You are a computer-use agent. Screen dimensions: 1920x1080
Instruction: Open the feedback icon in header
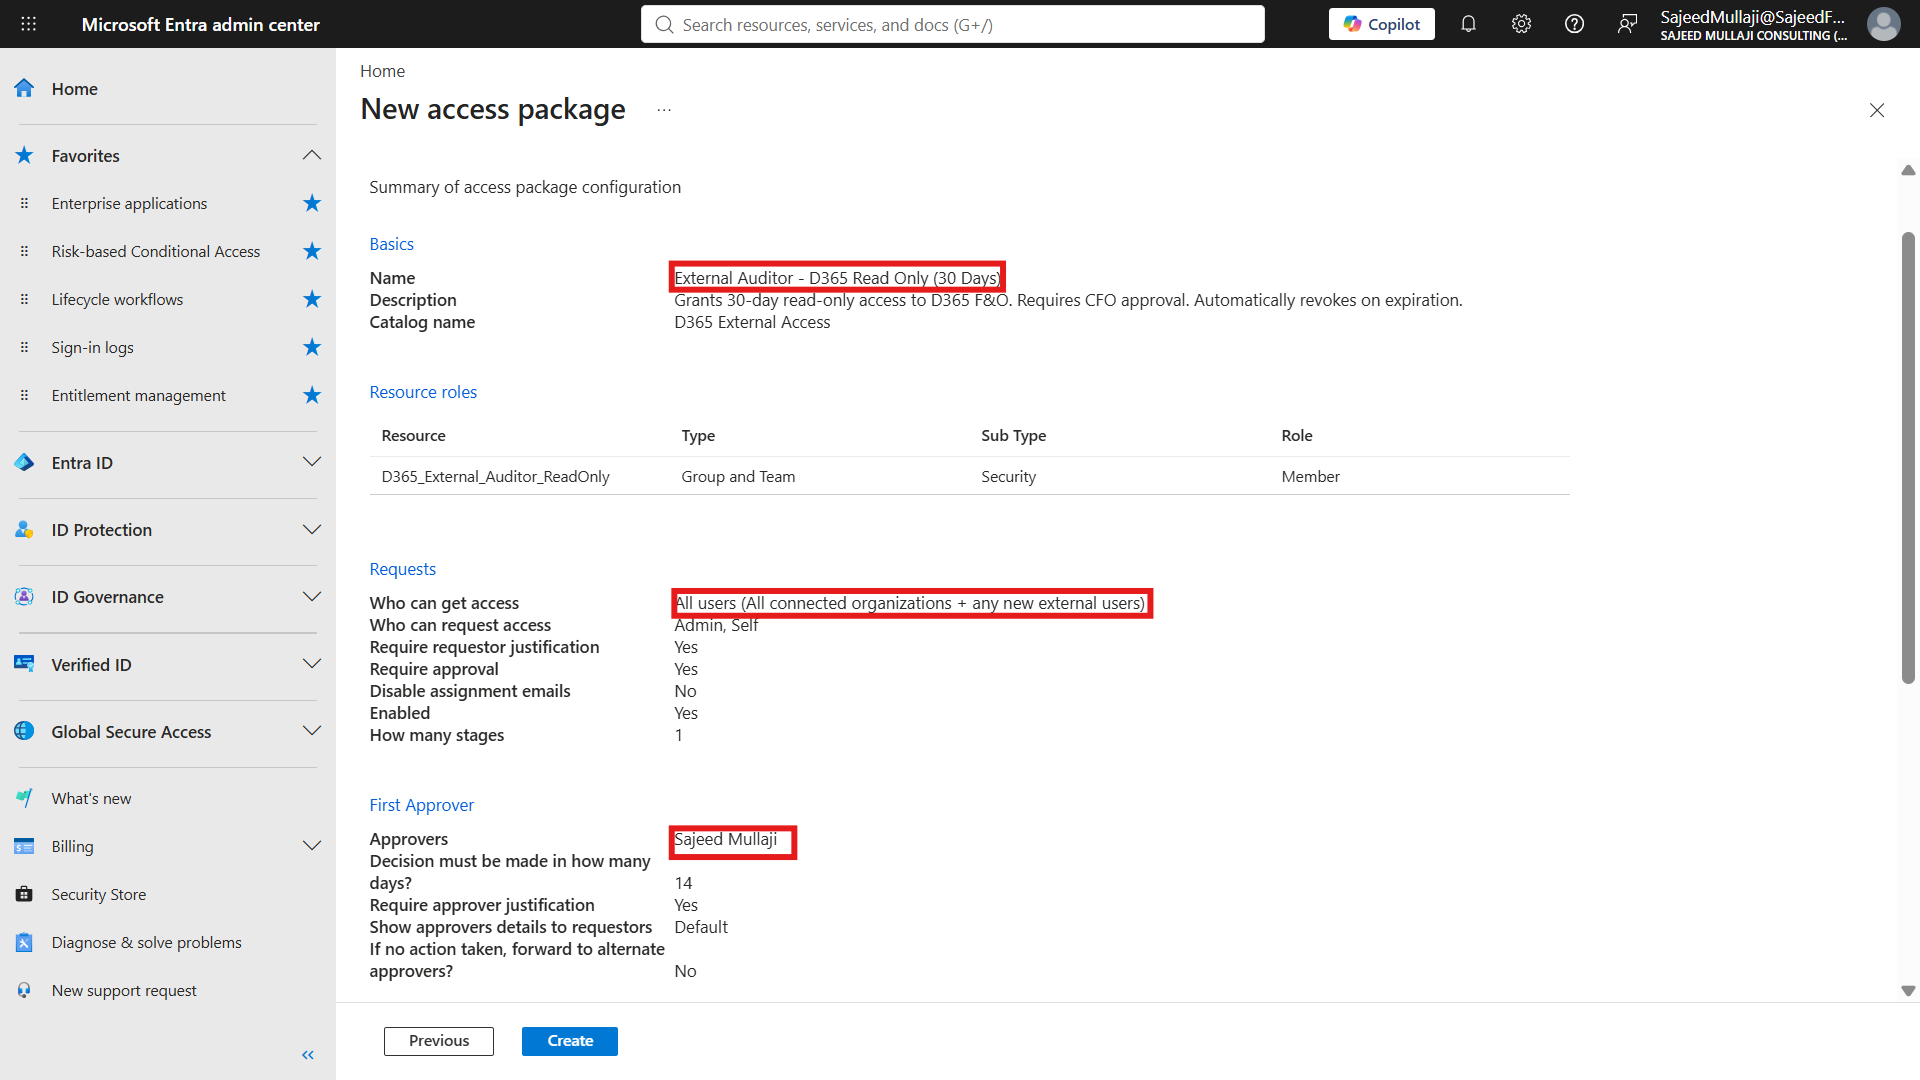tap(1627, 24)
